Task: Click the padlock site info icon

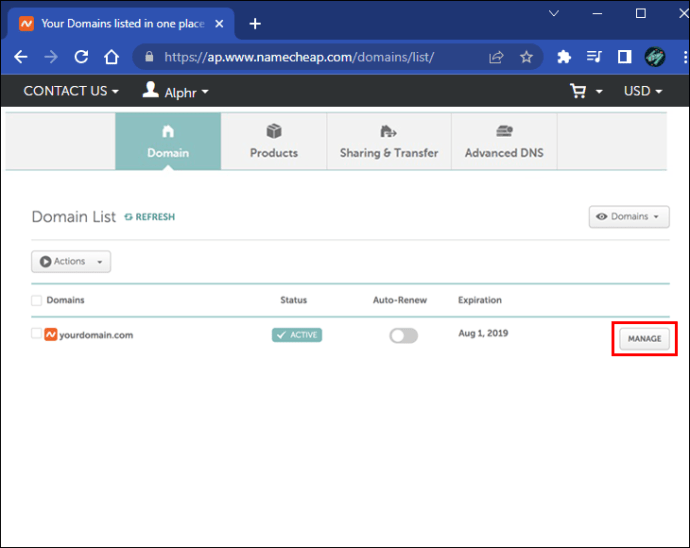Action: coord(149,57)
